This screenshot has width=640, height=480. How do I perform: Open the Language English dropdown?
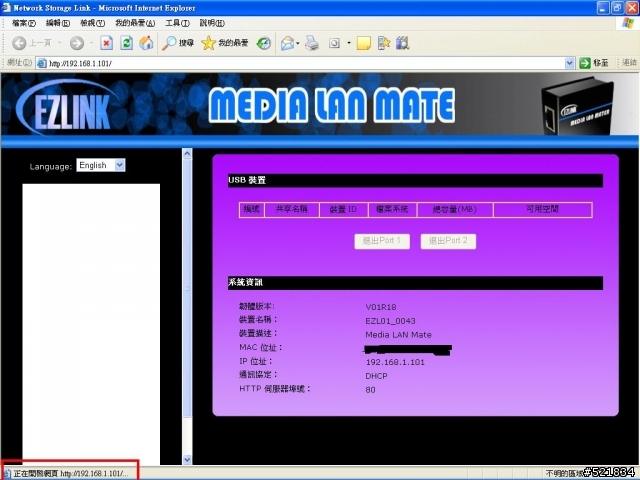pos(101,165)
